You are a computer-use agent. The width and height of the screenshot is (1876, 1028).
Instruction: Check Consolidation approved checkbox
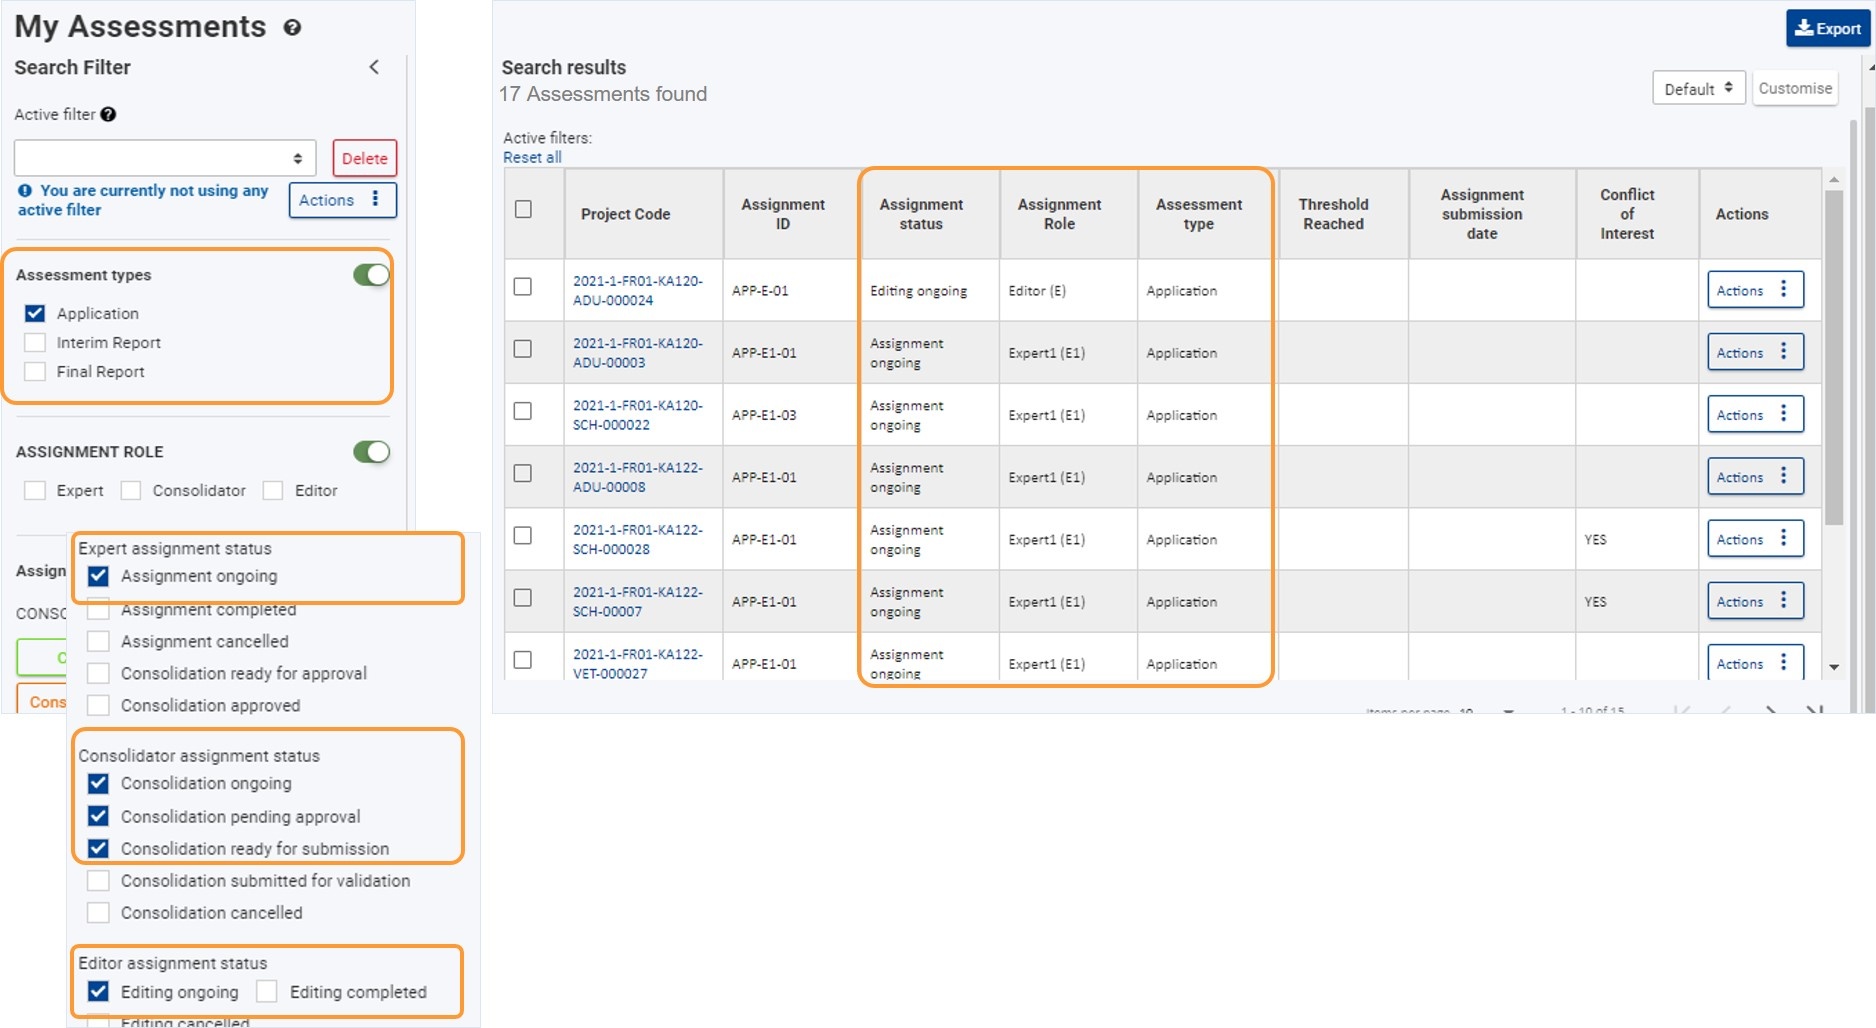(x=98, y=705)
